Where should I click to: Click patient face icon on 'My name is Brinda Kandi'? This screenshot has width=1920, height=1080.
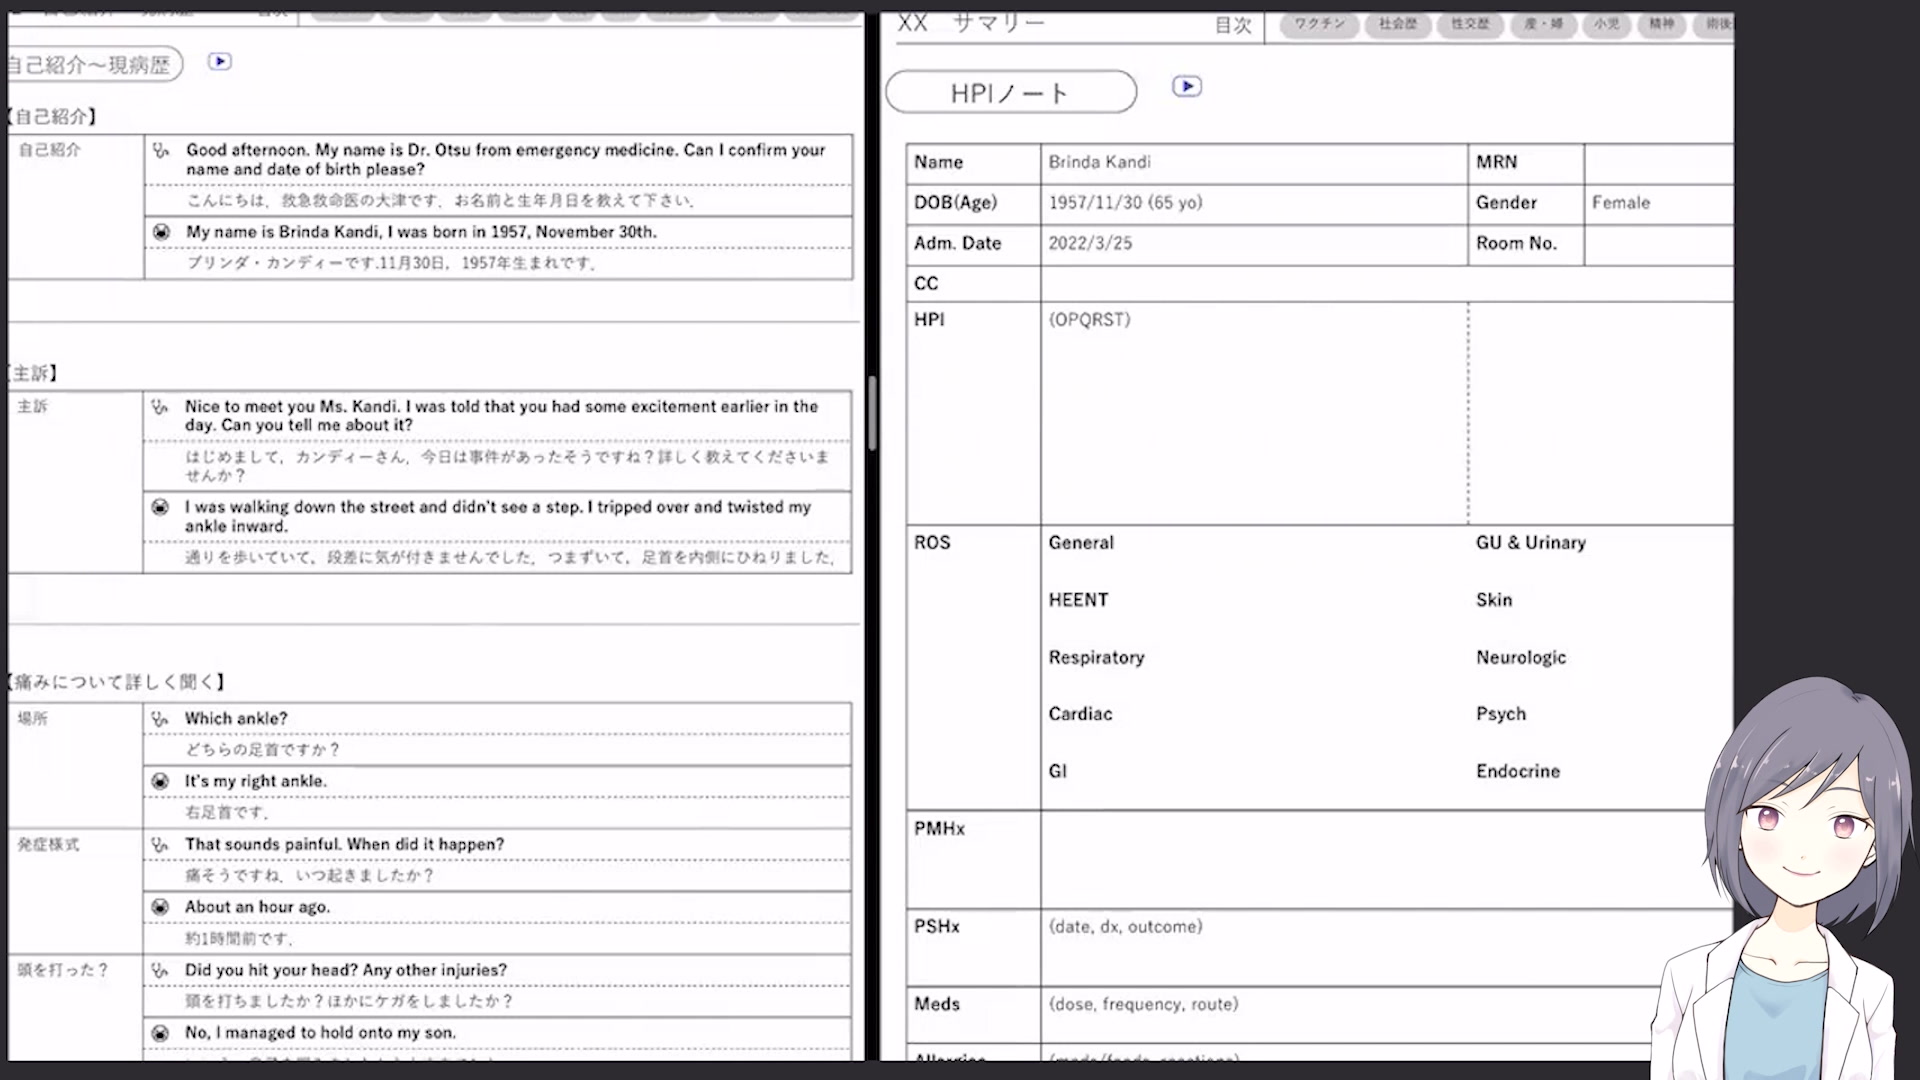pyautogui.click(x=161, y=232)
